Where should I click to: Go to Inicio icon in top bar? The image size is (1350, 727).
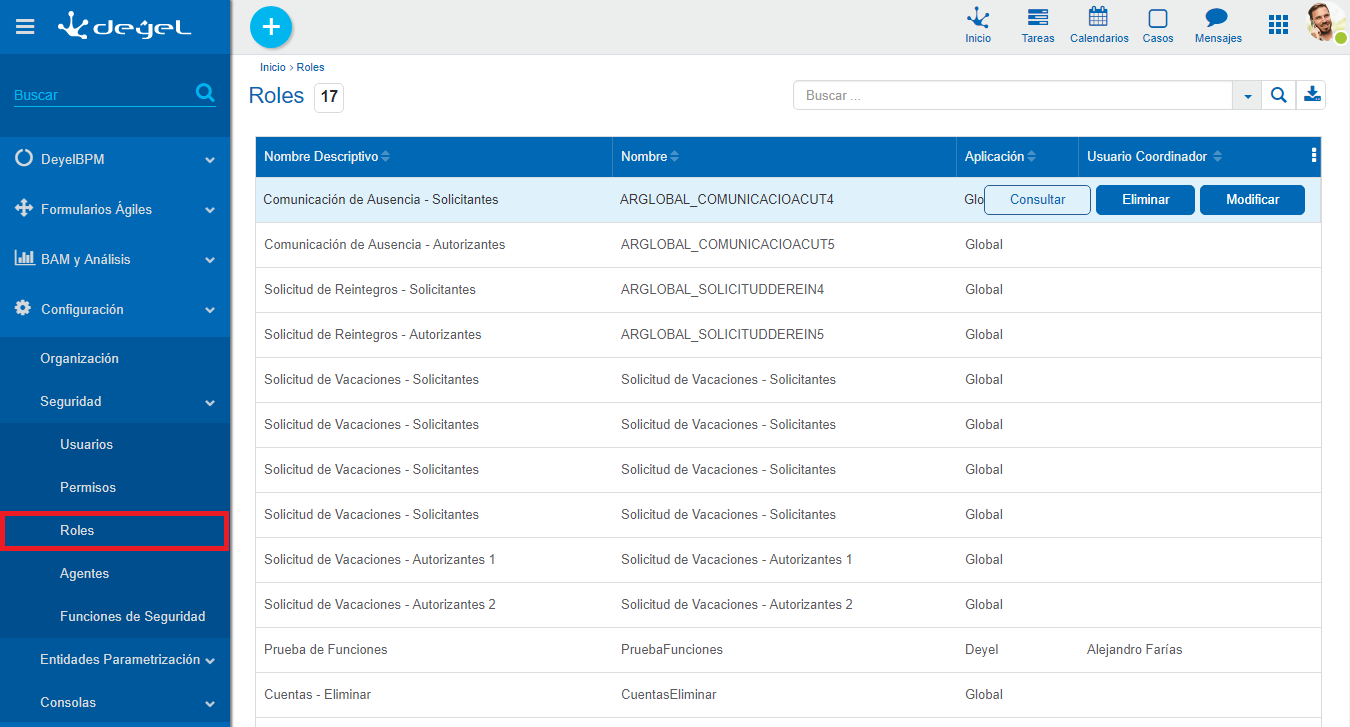[978, 26]
